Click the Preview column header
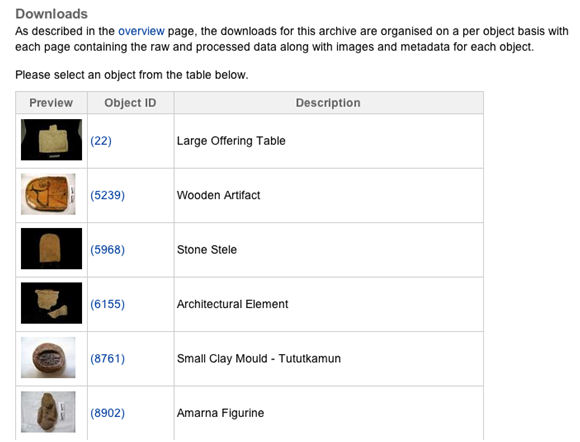This screenshot has width=580, height=442. tap(51, 103)
